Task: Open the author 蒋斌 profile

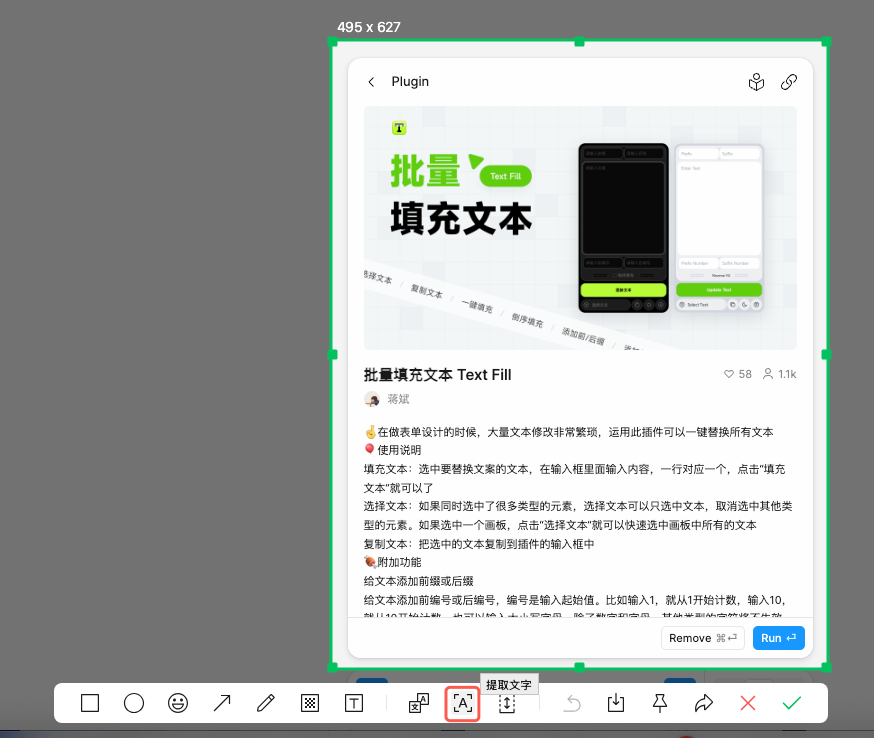Action: [x=399, y=399]
